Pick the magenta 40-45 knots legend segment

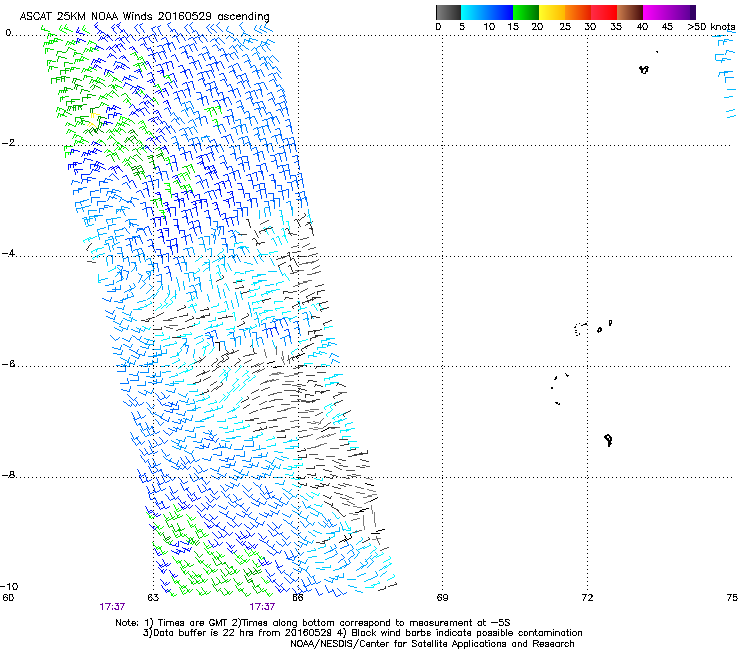point(656,12)
